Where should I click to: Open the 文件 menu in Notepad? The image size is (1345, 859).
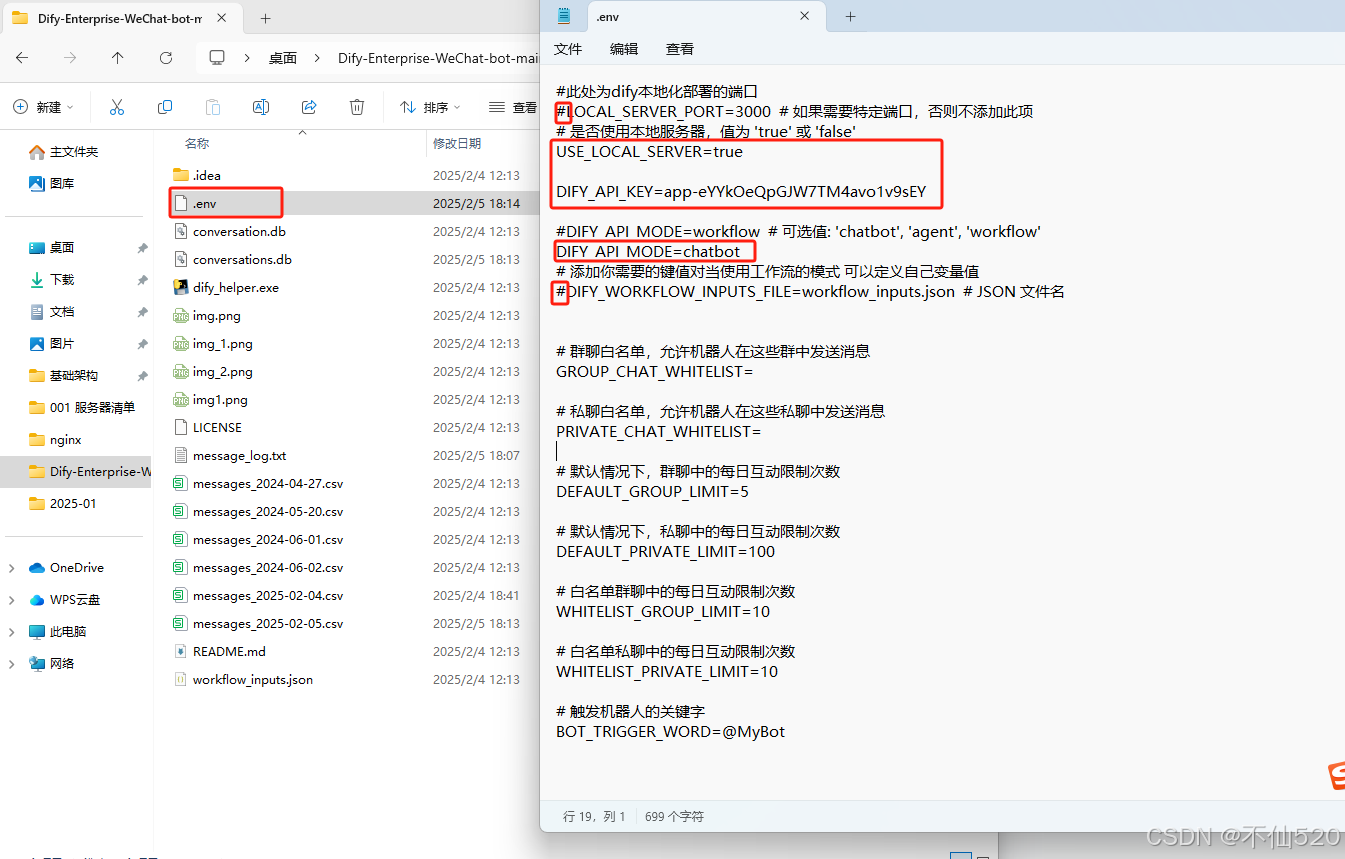tap(568, 48)
